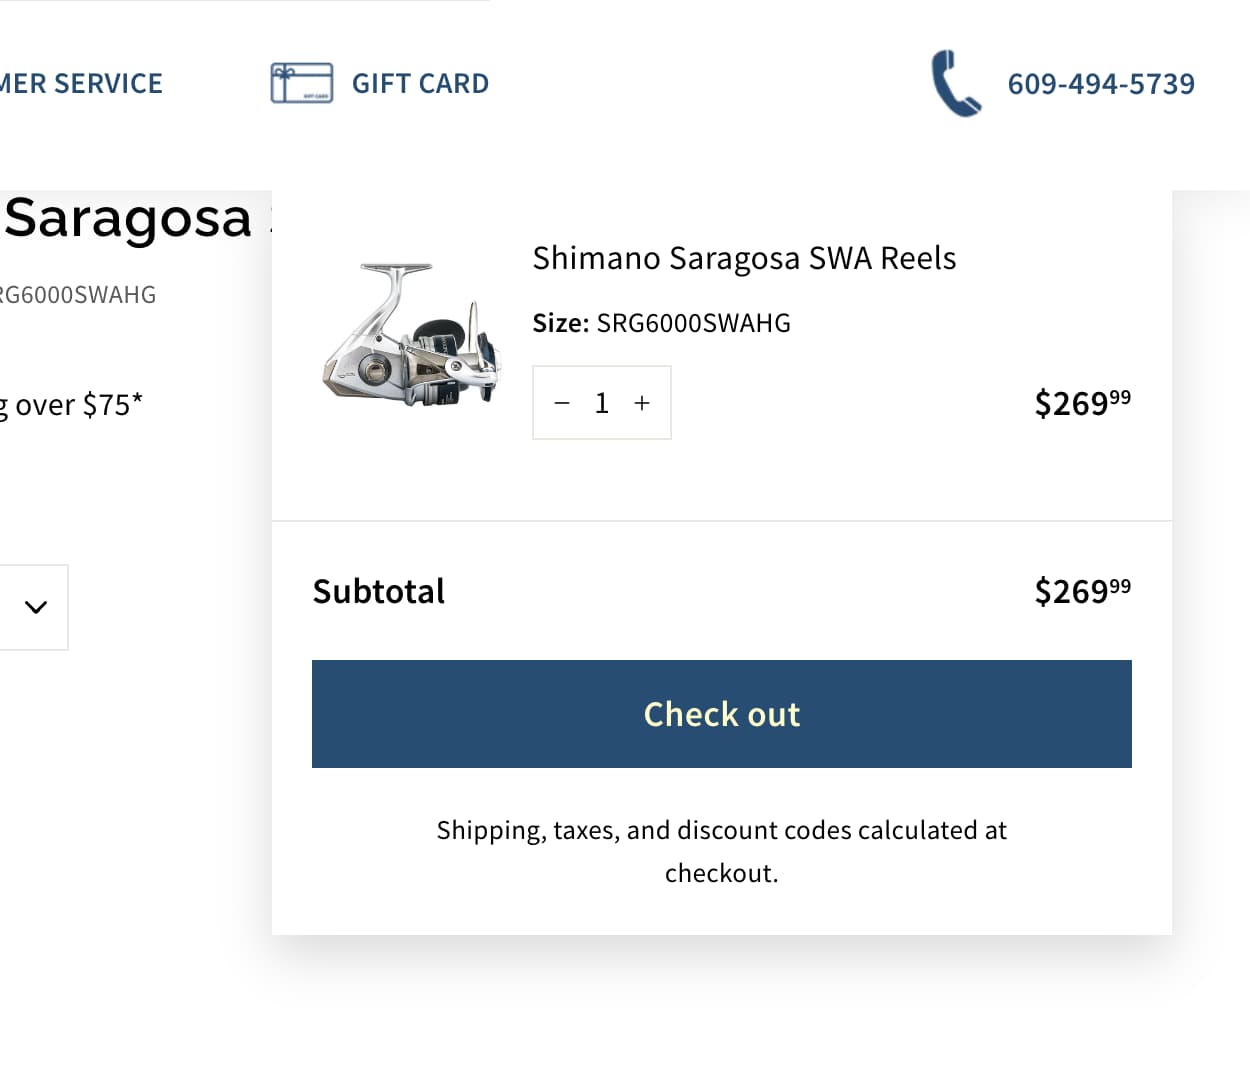The width and height of the screenshot is (1250, 1074).
Task: Open the GIFT CARD menu link
Action: coord(420,84)
